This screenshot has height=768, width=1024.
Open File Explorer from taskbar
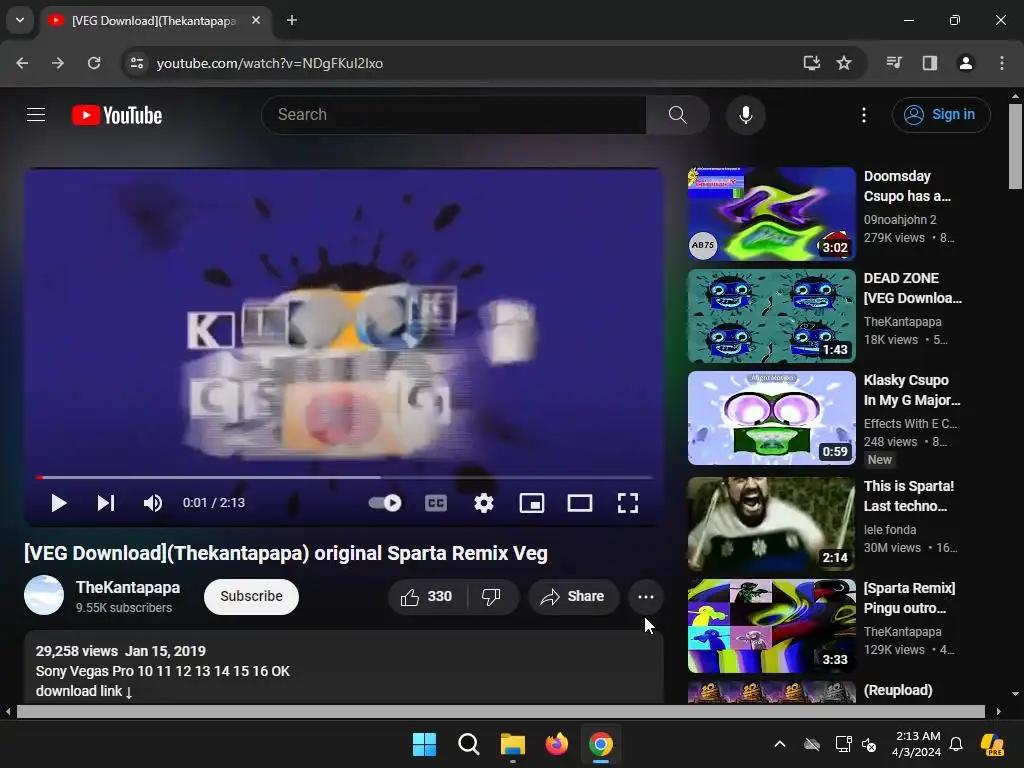tap(513, 744)
